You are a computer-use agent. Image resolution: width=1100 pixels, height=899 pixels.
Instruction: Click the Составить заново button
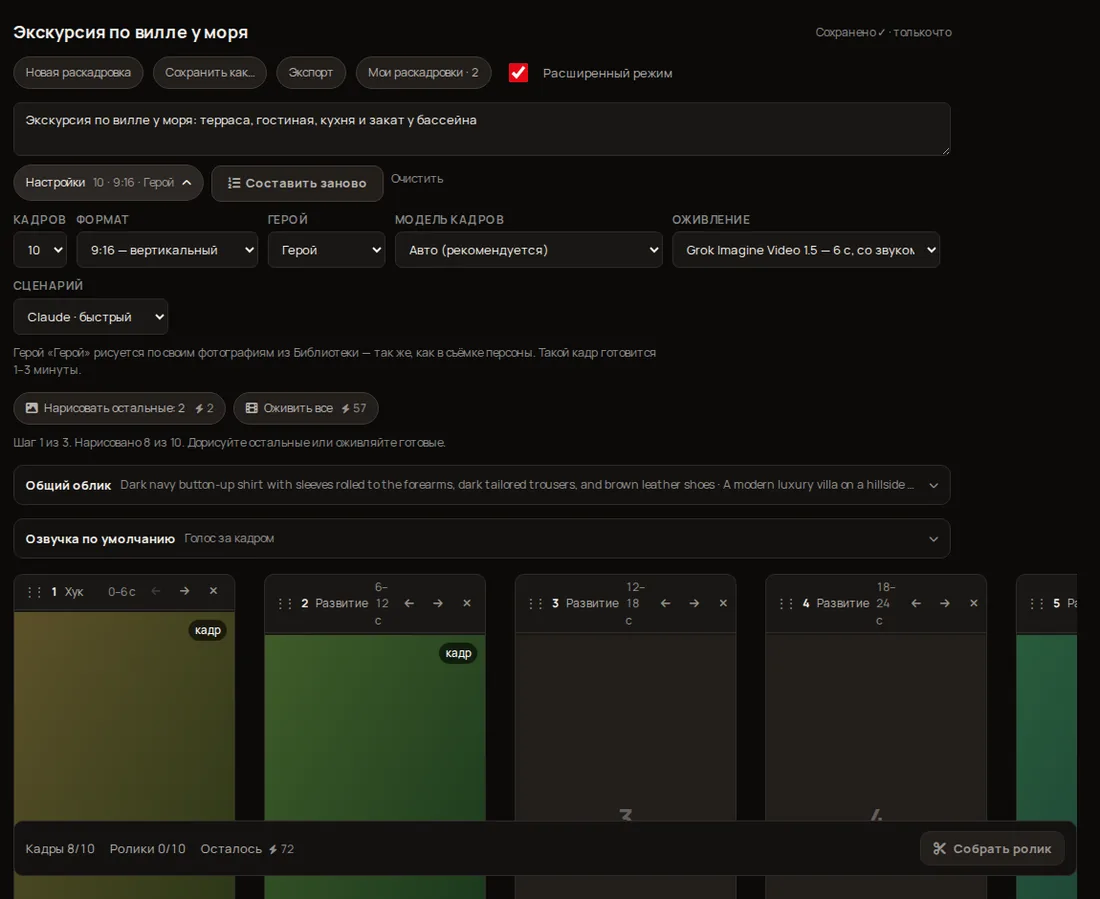coord(297,183)
